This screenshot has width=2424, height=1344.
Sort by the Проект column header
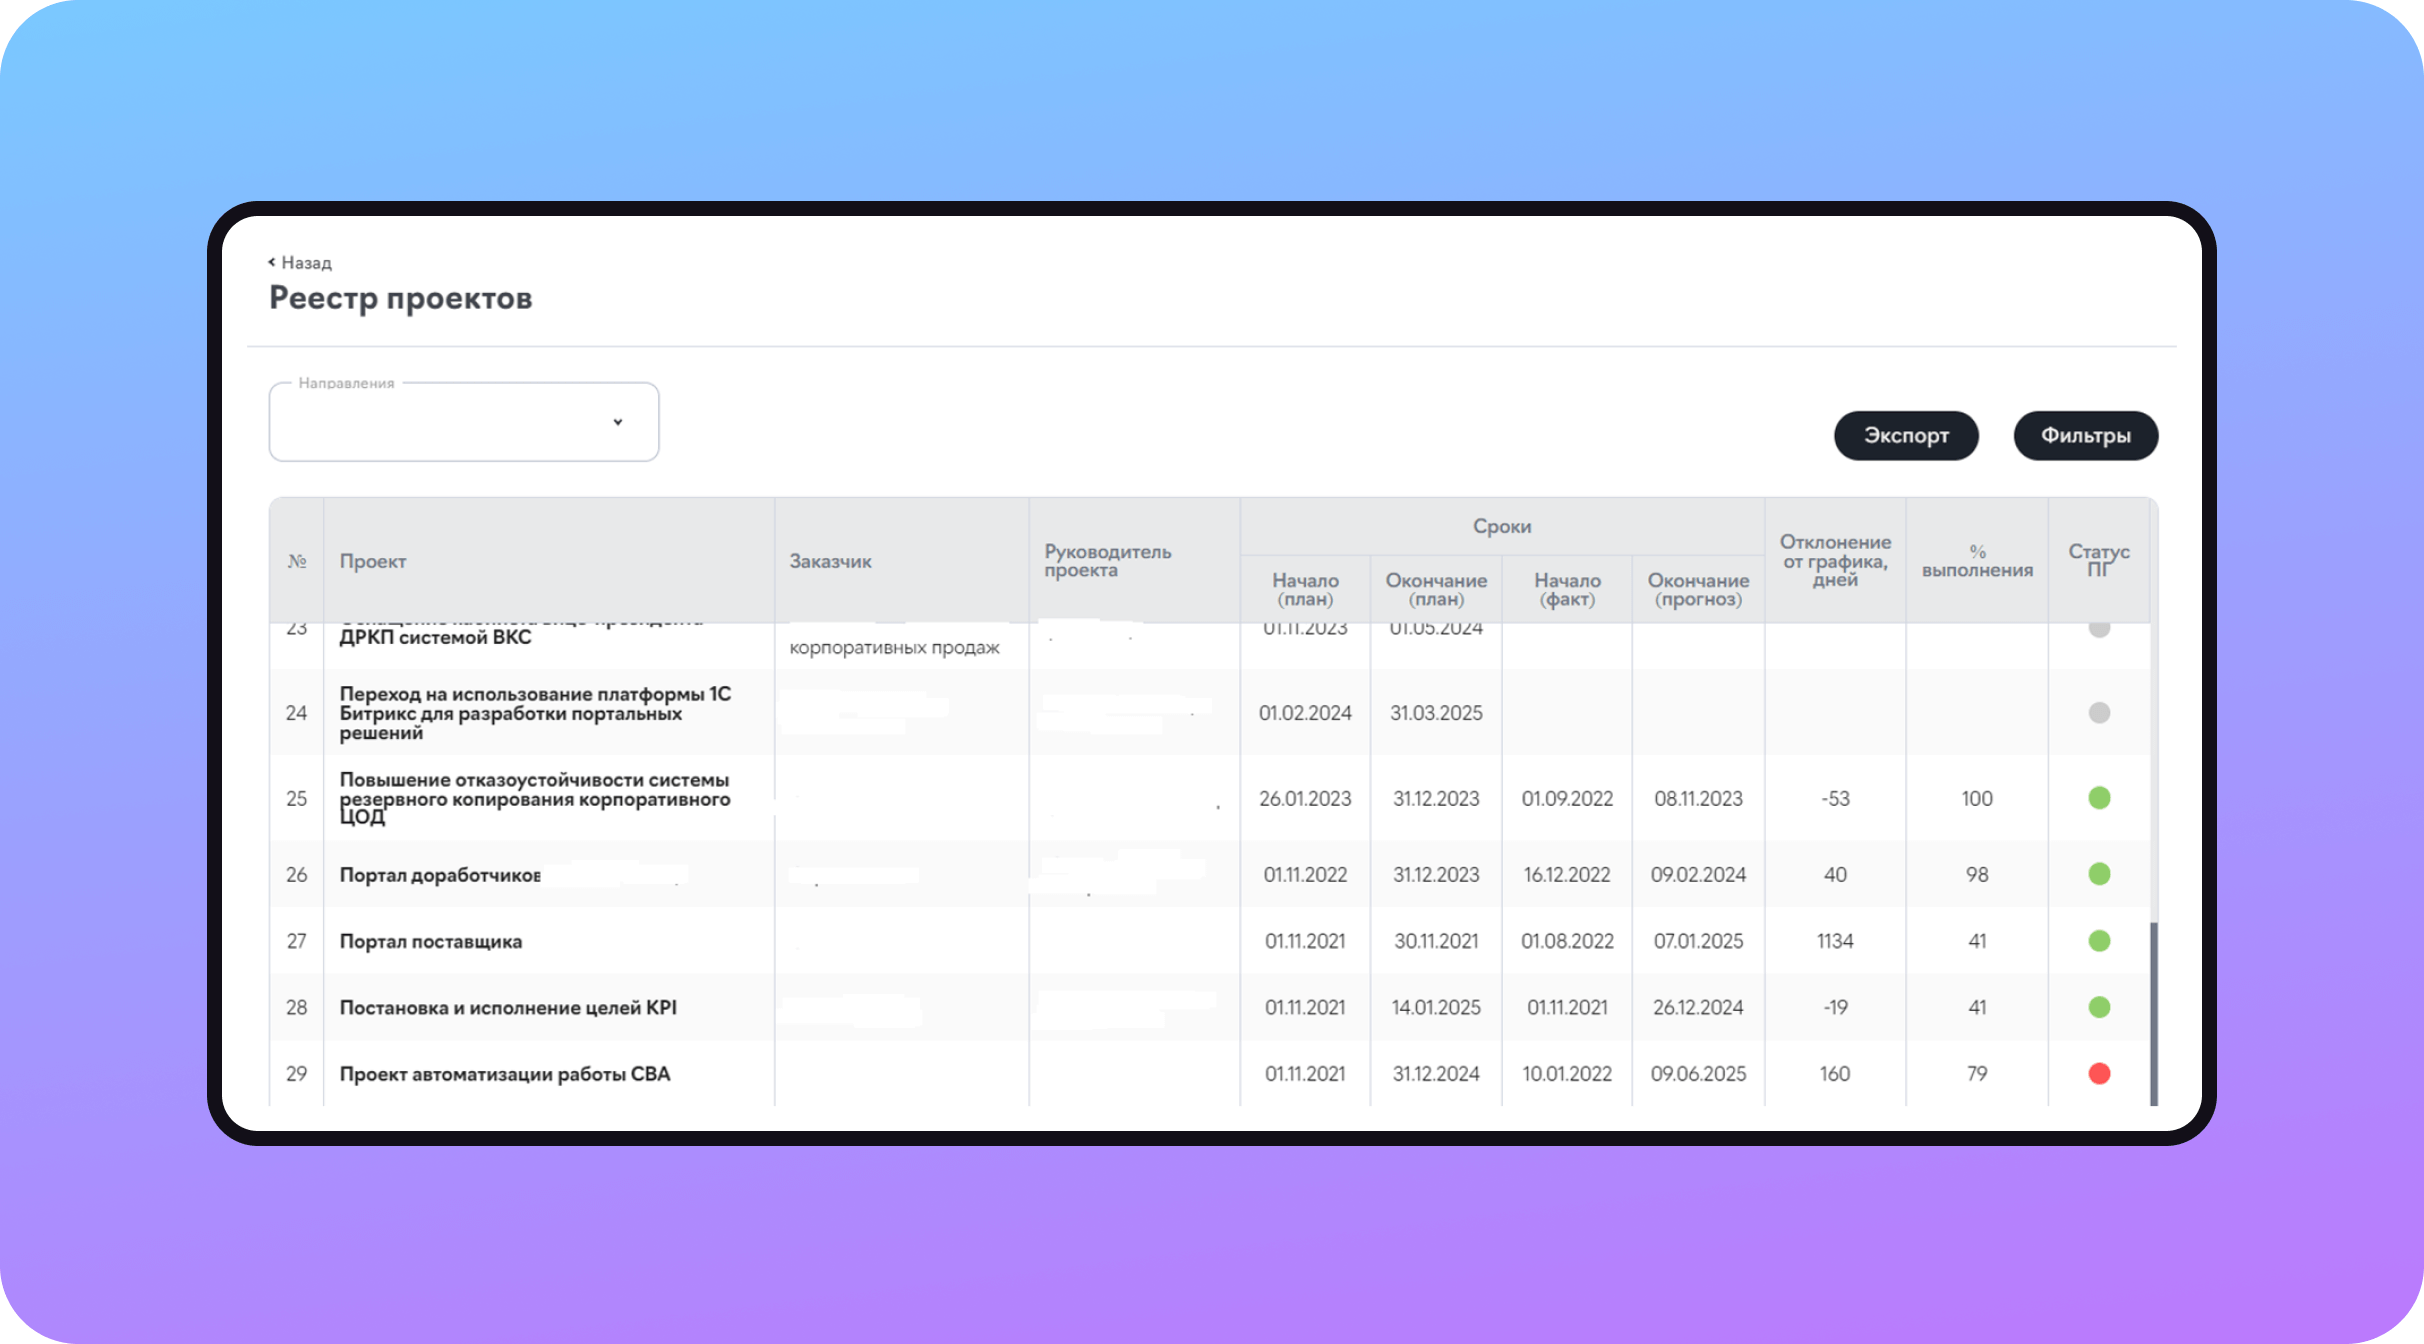[372, 561]
